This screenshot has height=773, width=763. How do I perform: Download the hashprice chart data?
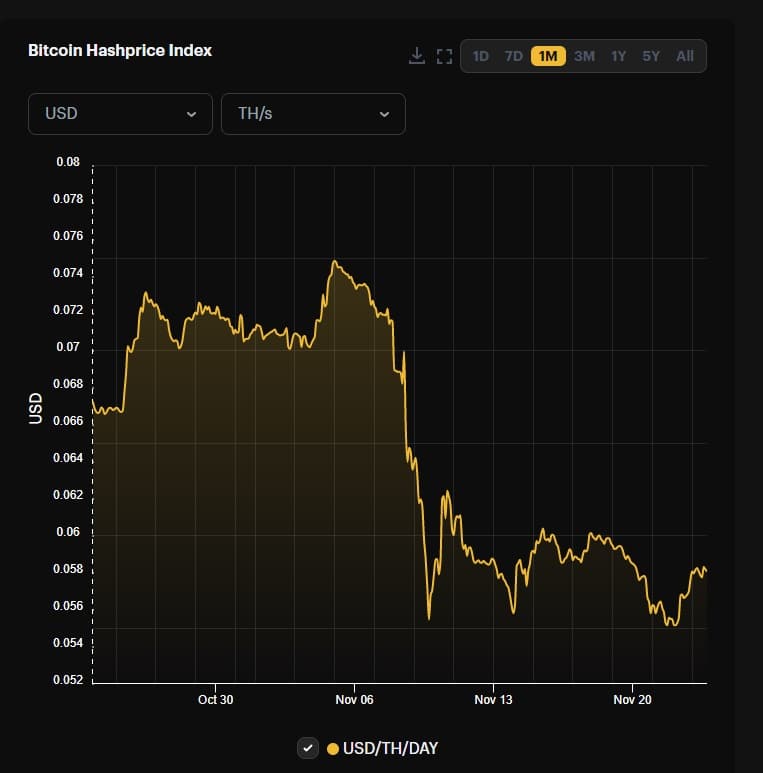pyautogui.click(x=417, y=56)
